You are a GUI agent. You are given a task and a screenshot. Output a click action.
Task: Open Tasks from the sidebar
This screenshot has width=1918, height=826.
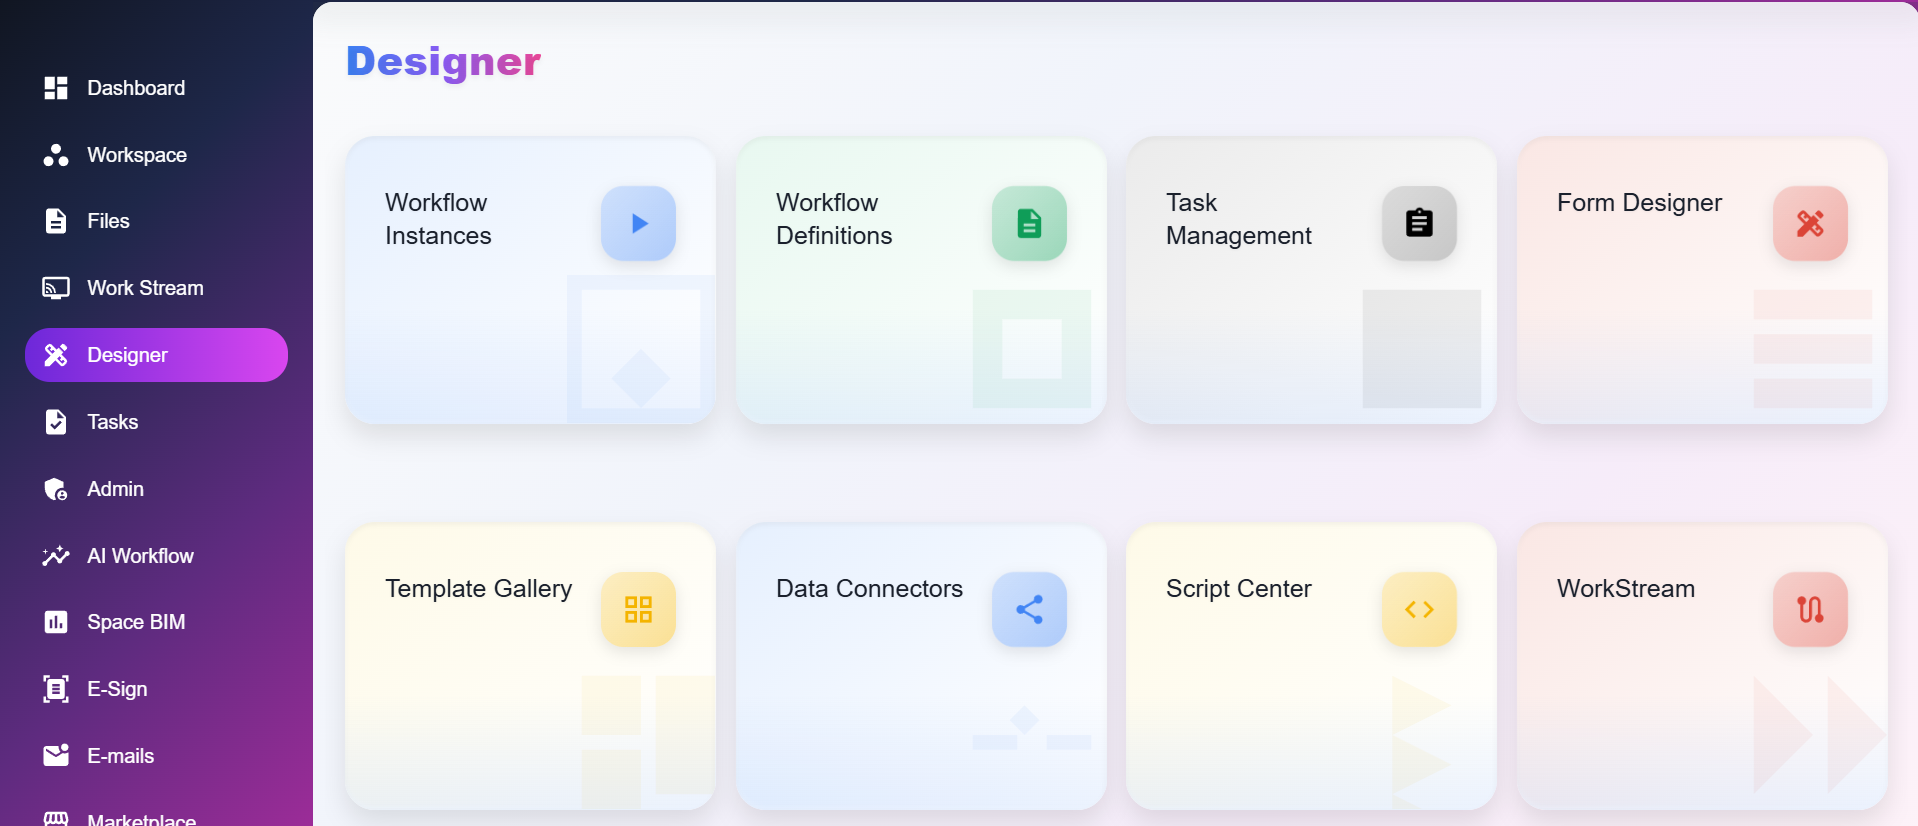point(156,422)
